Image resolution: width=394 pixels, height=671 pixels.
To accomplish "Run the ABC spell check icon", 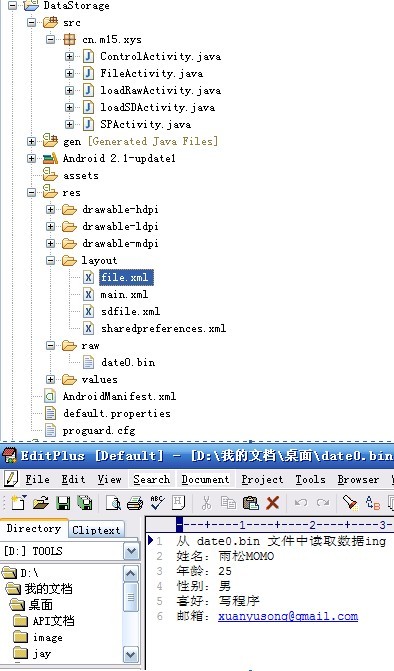I will 157,502.
